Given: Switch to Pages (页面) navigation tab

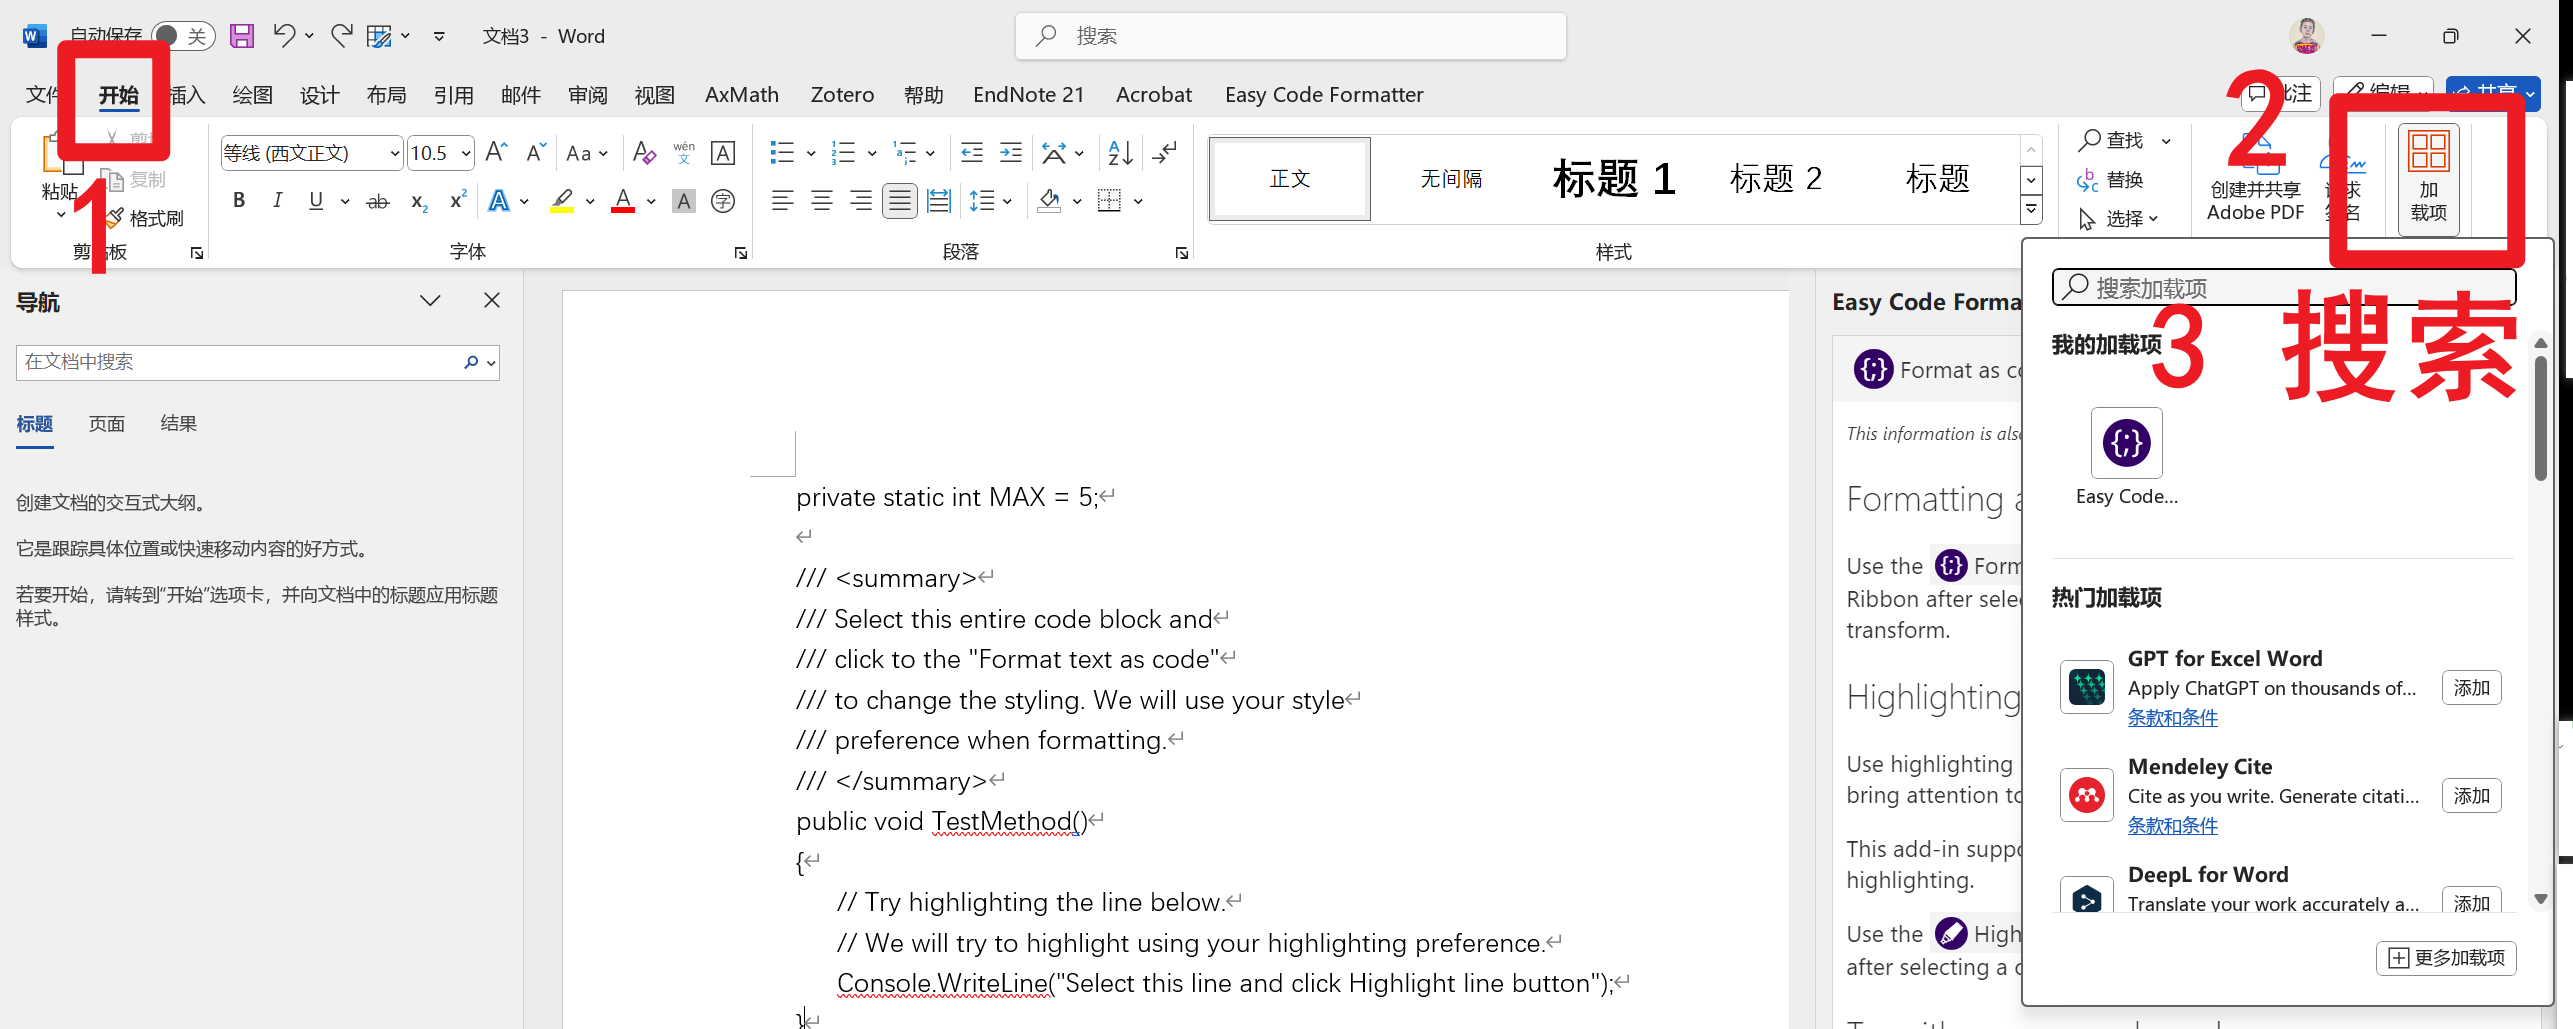Looking at the screenshot, I should [107, 424].
